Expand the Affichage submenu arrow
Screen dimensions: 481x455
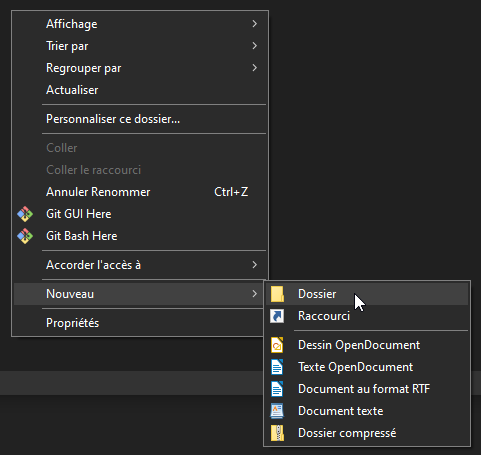click(x=255, y=24)
